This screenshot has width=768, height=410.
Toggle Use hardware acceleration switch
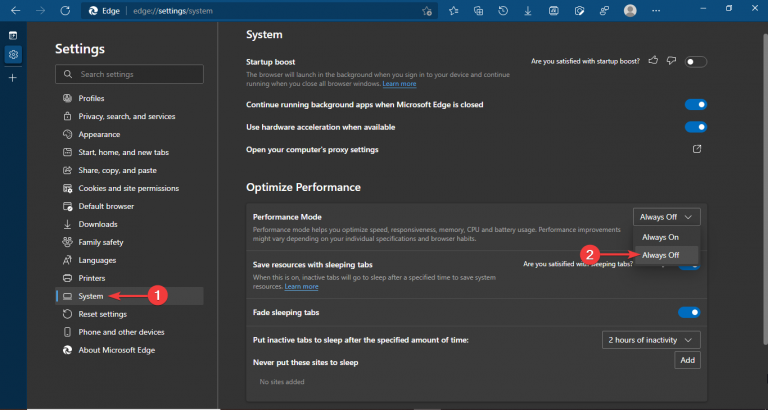696,127
